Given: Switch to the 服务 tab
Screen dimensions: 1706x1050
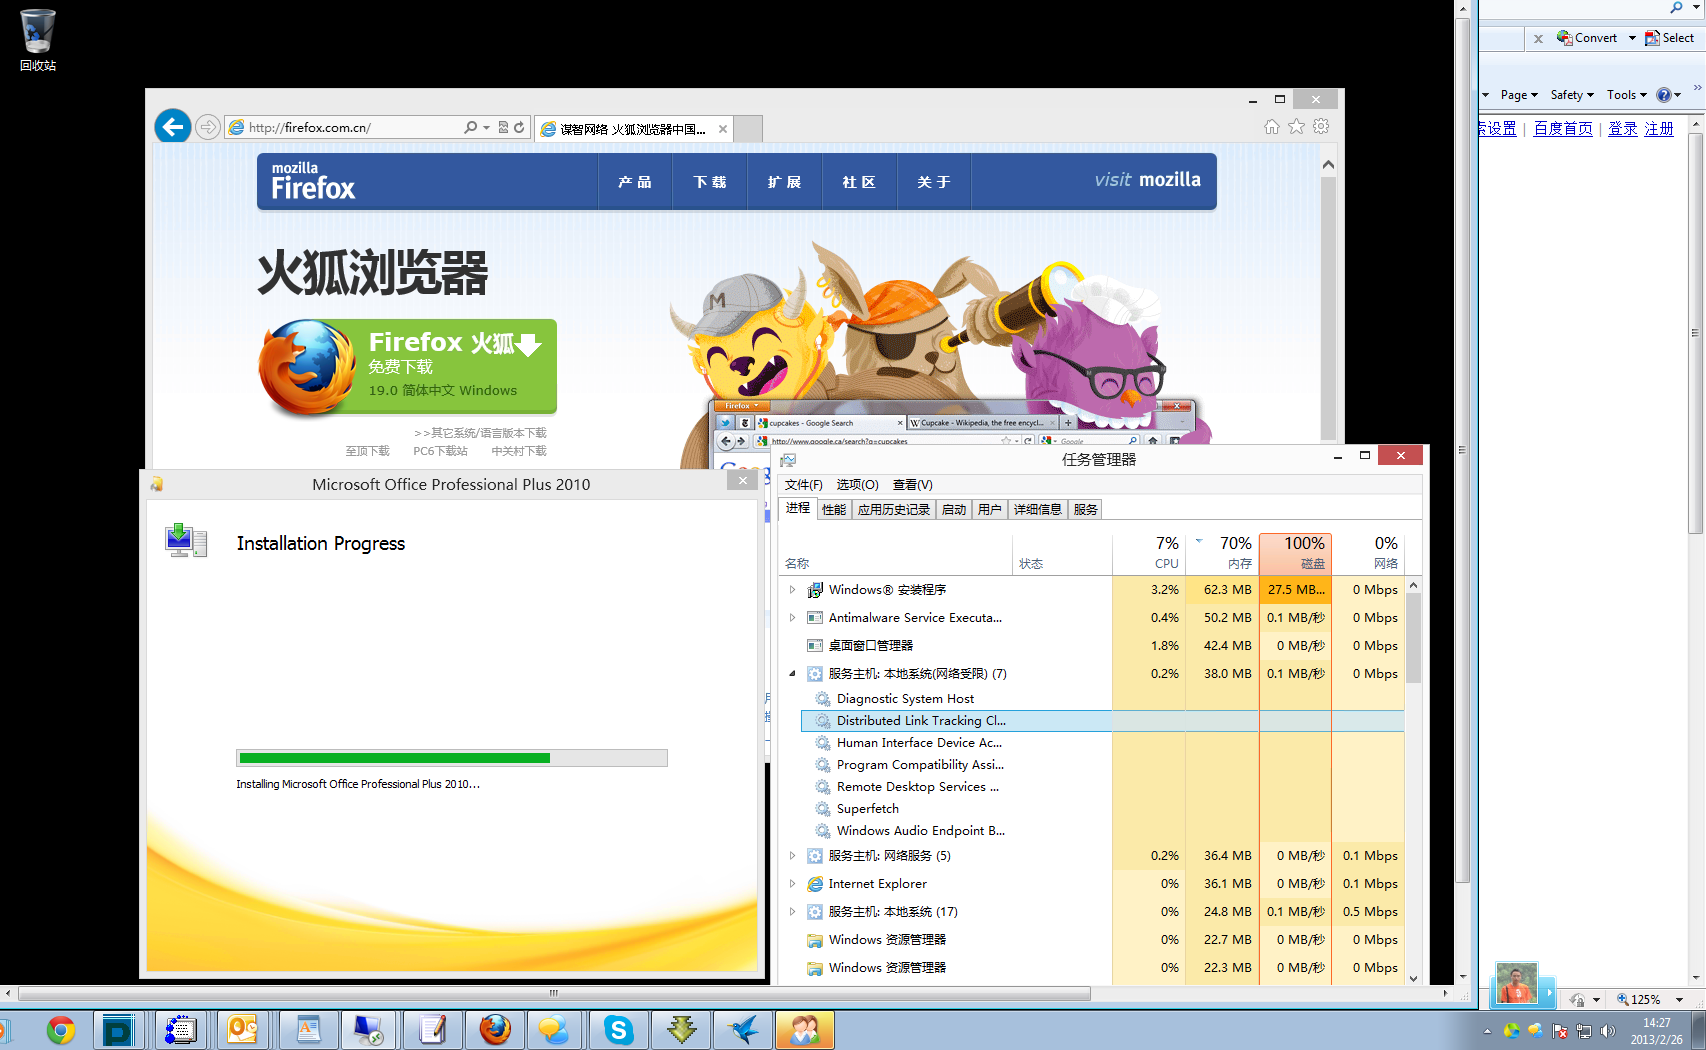Looking at the screenshot, I should [1086, 510].
